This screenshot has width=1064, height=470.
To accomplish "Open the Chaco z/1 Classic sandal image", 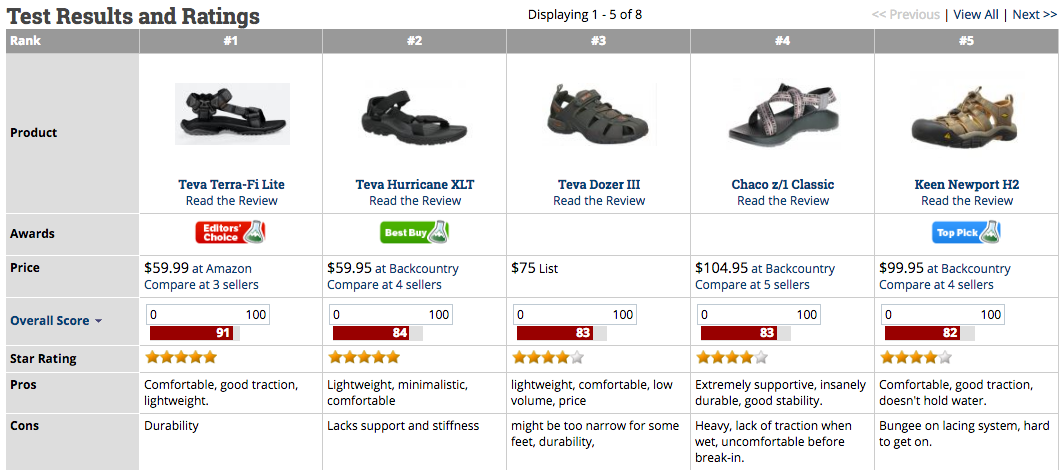I will click(x=782, y=115).
